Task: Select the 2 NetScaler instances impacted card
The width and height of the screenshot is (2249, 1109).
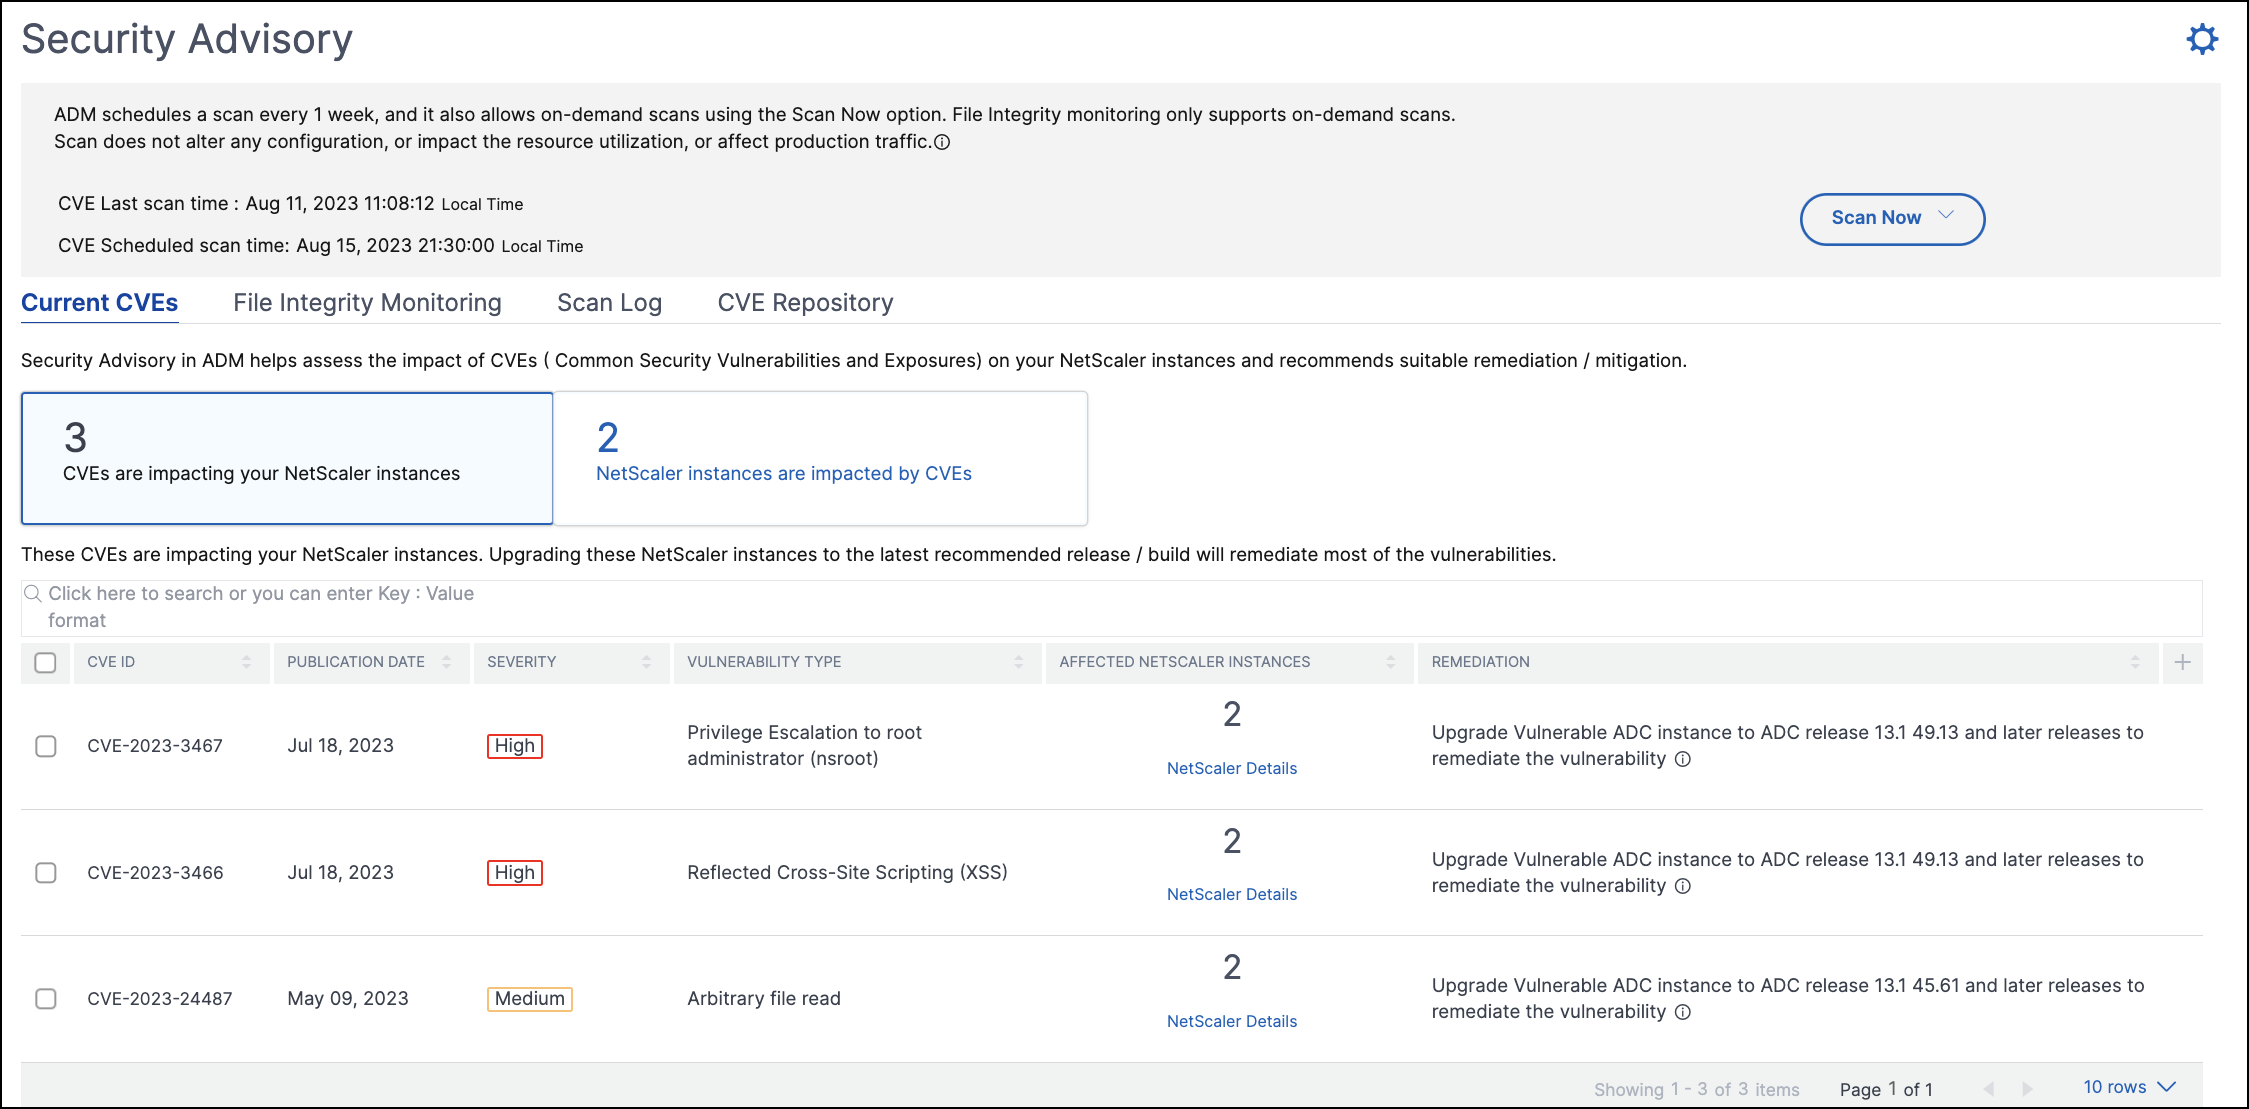Action: point(820,458)
